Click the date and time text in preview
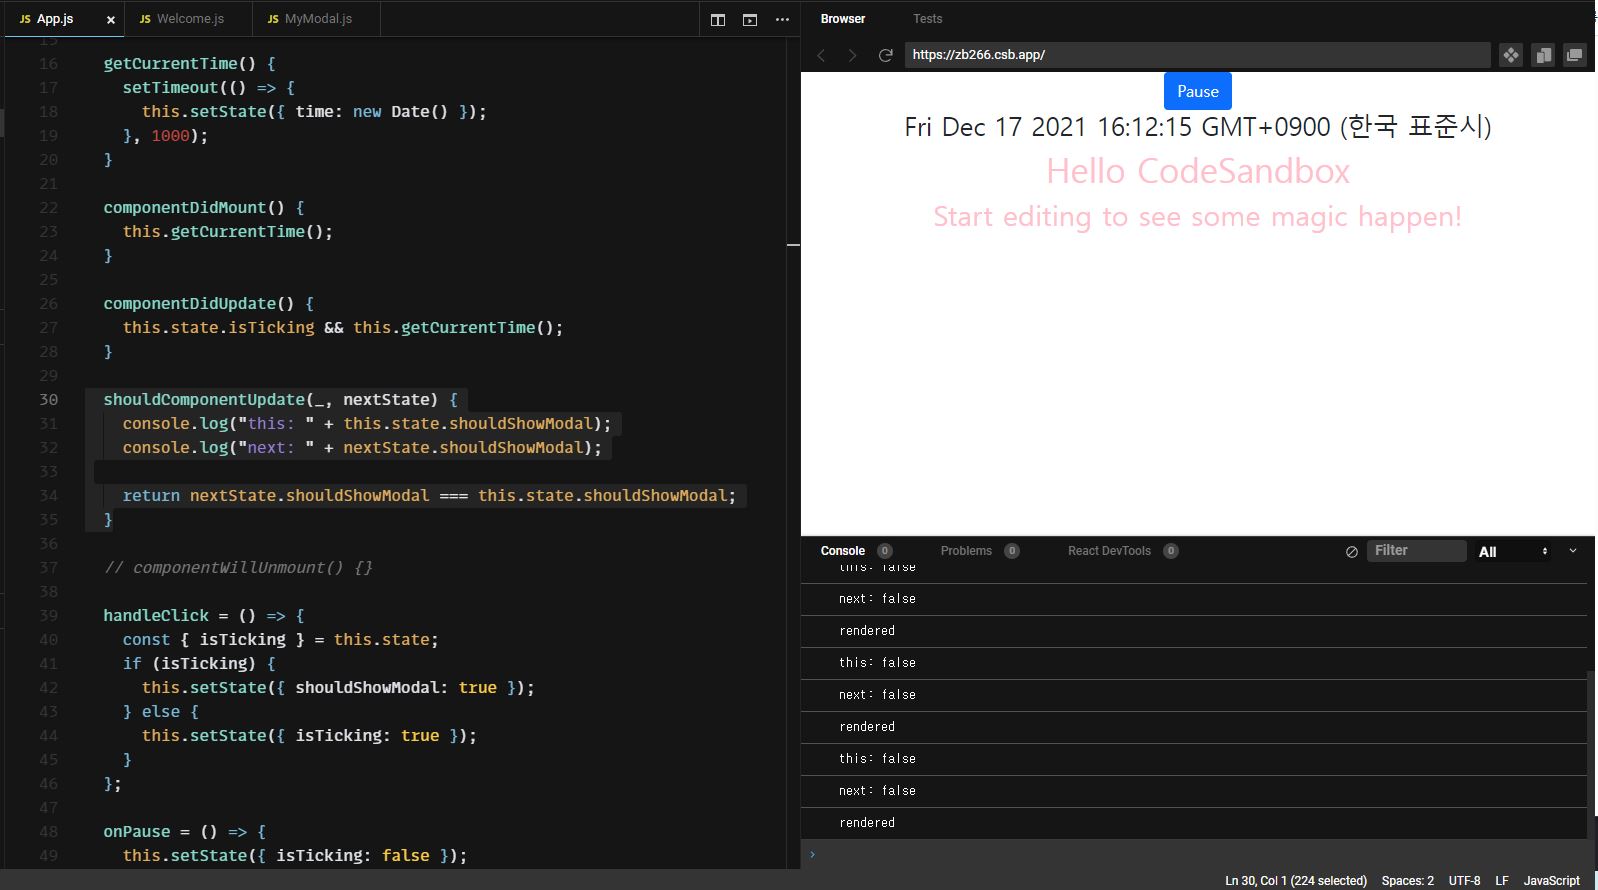The height and width of the screenshot is (890, 1598). pos(1198,127)
